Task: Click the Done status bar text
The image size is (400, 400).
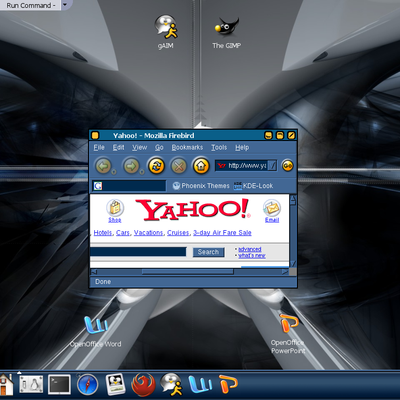Action: 103,282
